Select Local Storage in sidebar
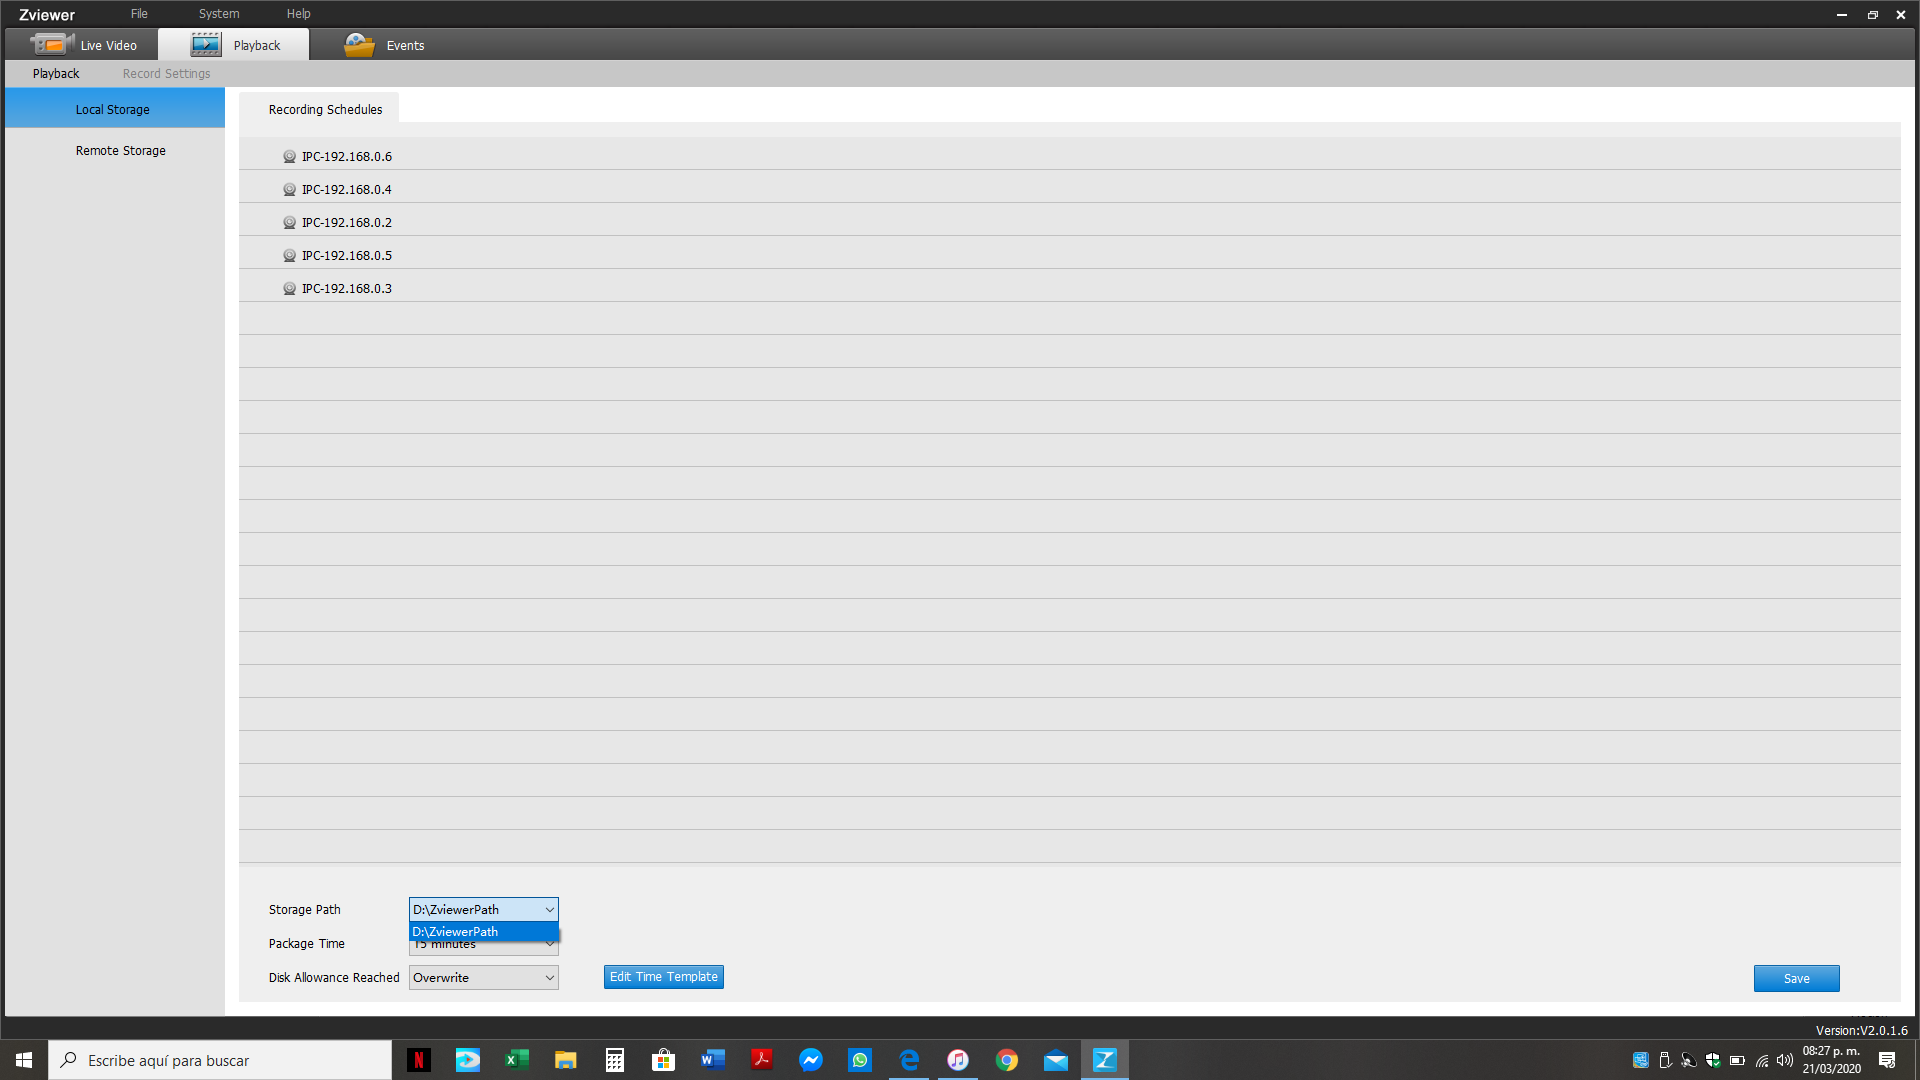The height and width of the screenshot is (1080, 1920). [115, 109]
